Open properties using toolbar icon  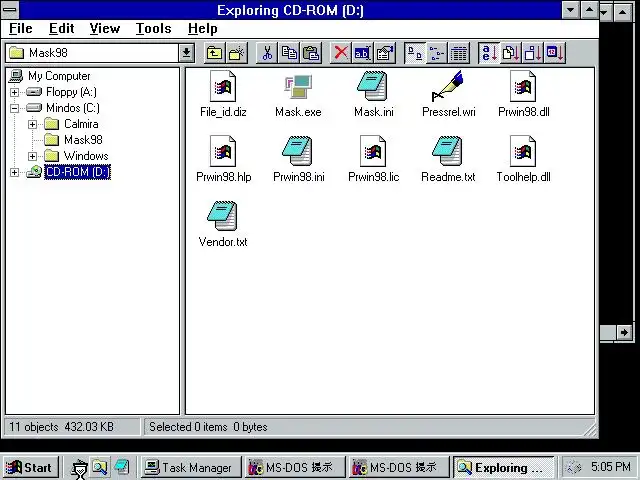[384, 53]
